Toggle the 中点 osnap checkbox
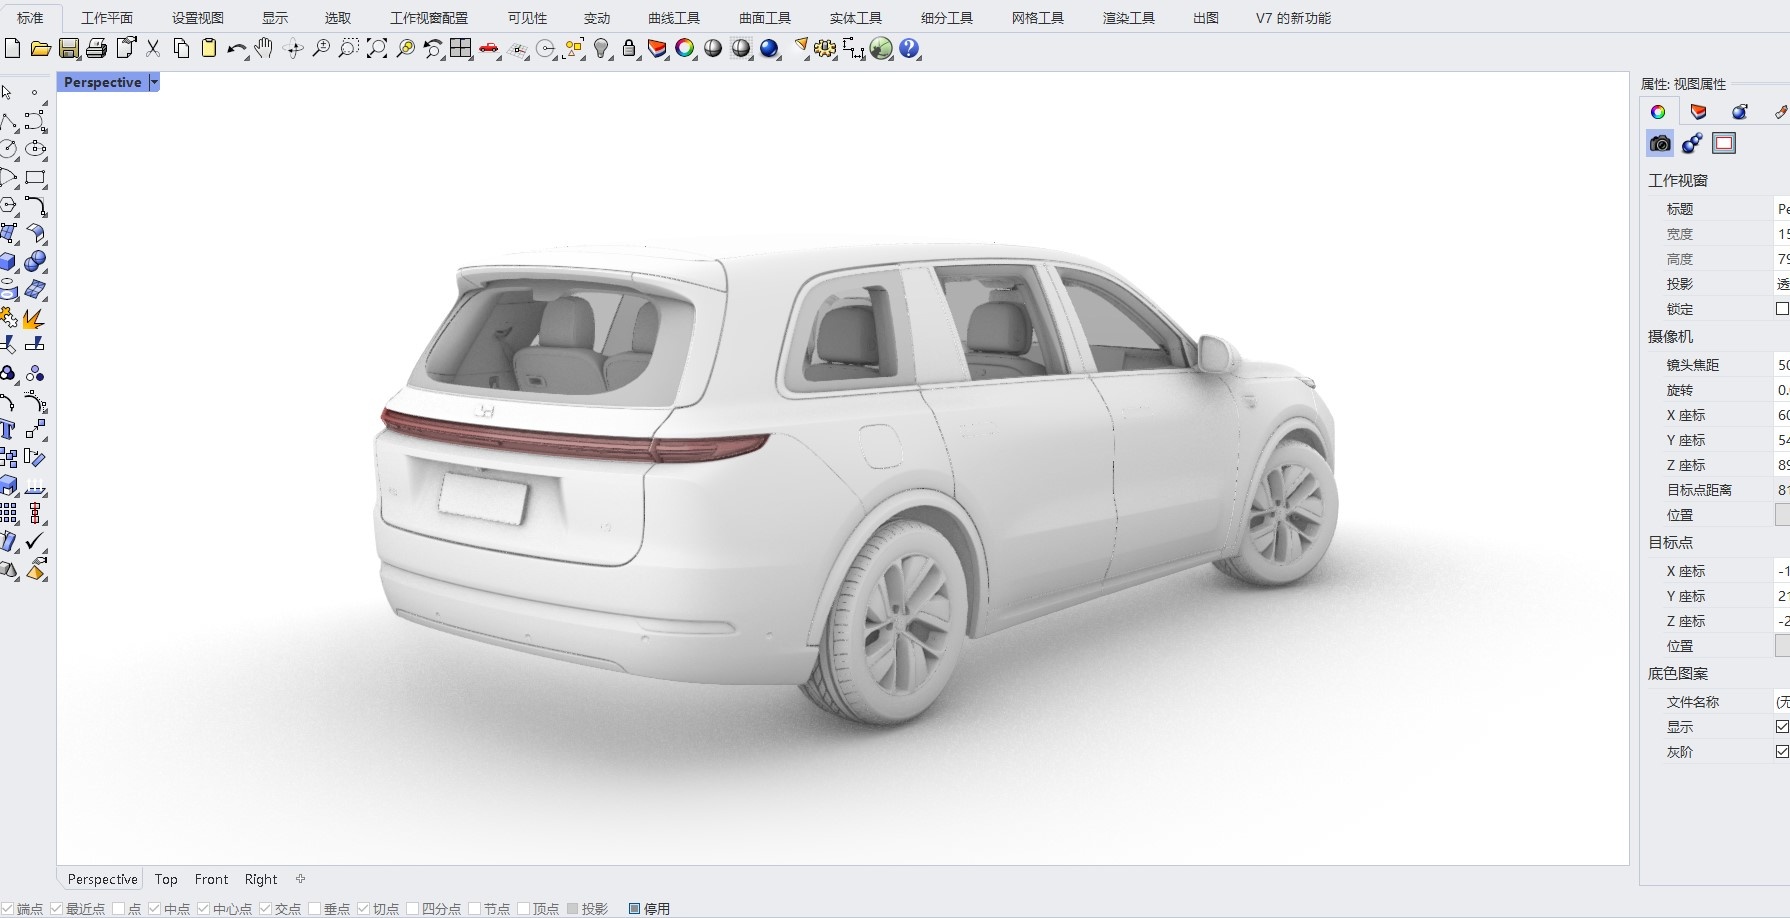Screen dimensions: 1790x918 click(x=154, y=909)
